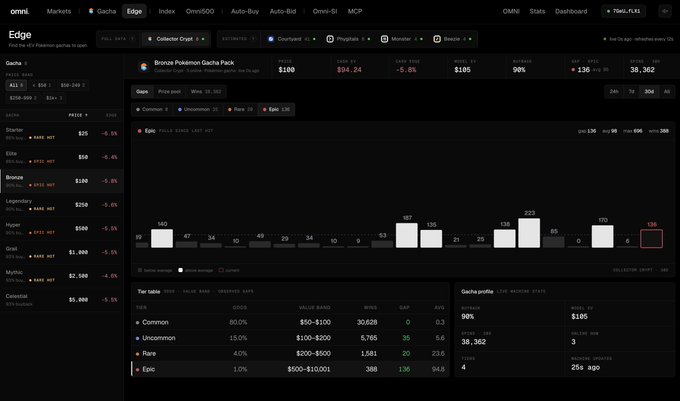Click the 7GeU..fLX1 wallet button
The height and width of the screenshot is (401, 680).
tap(623, 11)
